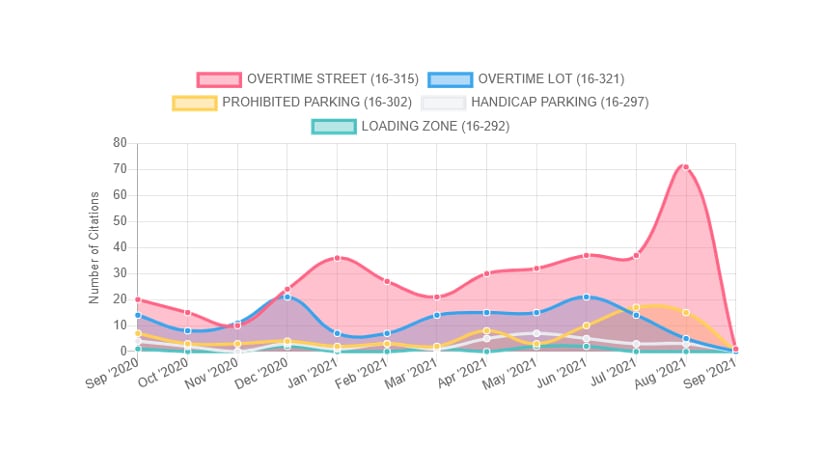824x462 pixels.
Task: Hide the OVERTIME LOT (16-321) series label
Action: coord(551,79)
